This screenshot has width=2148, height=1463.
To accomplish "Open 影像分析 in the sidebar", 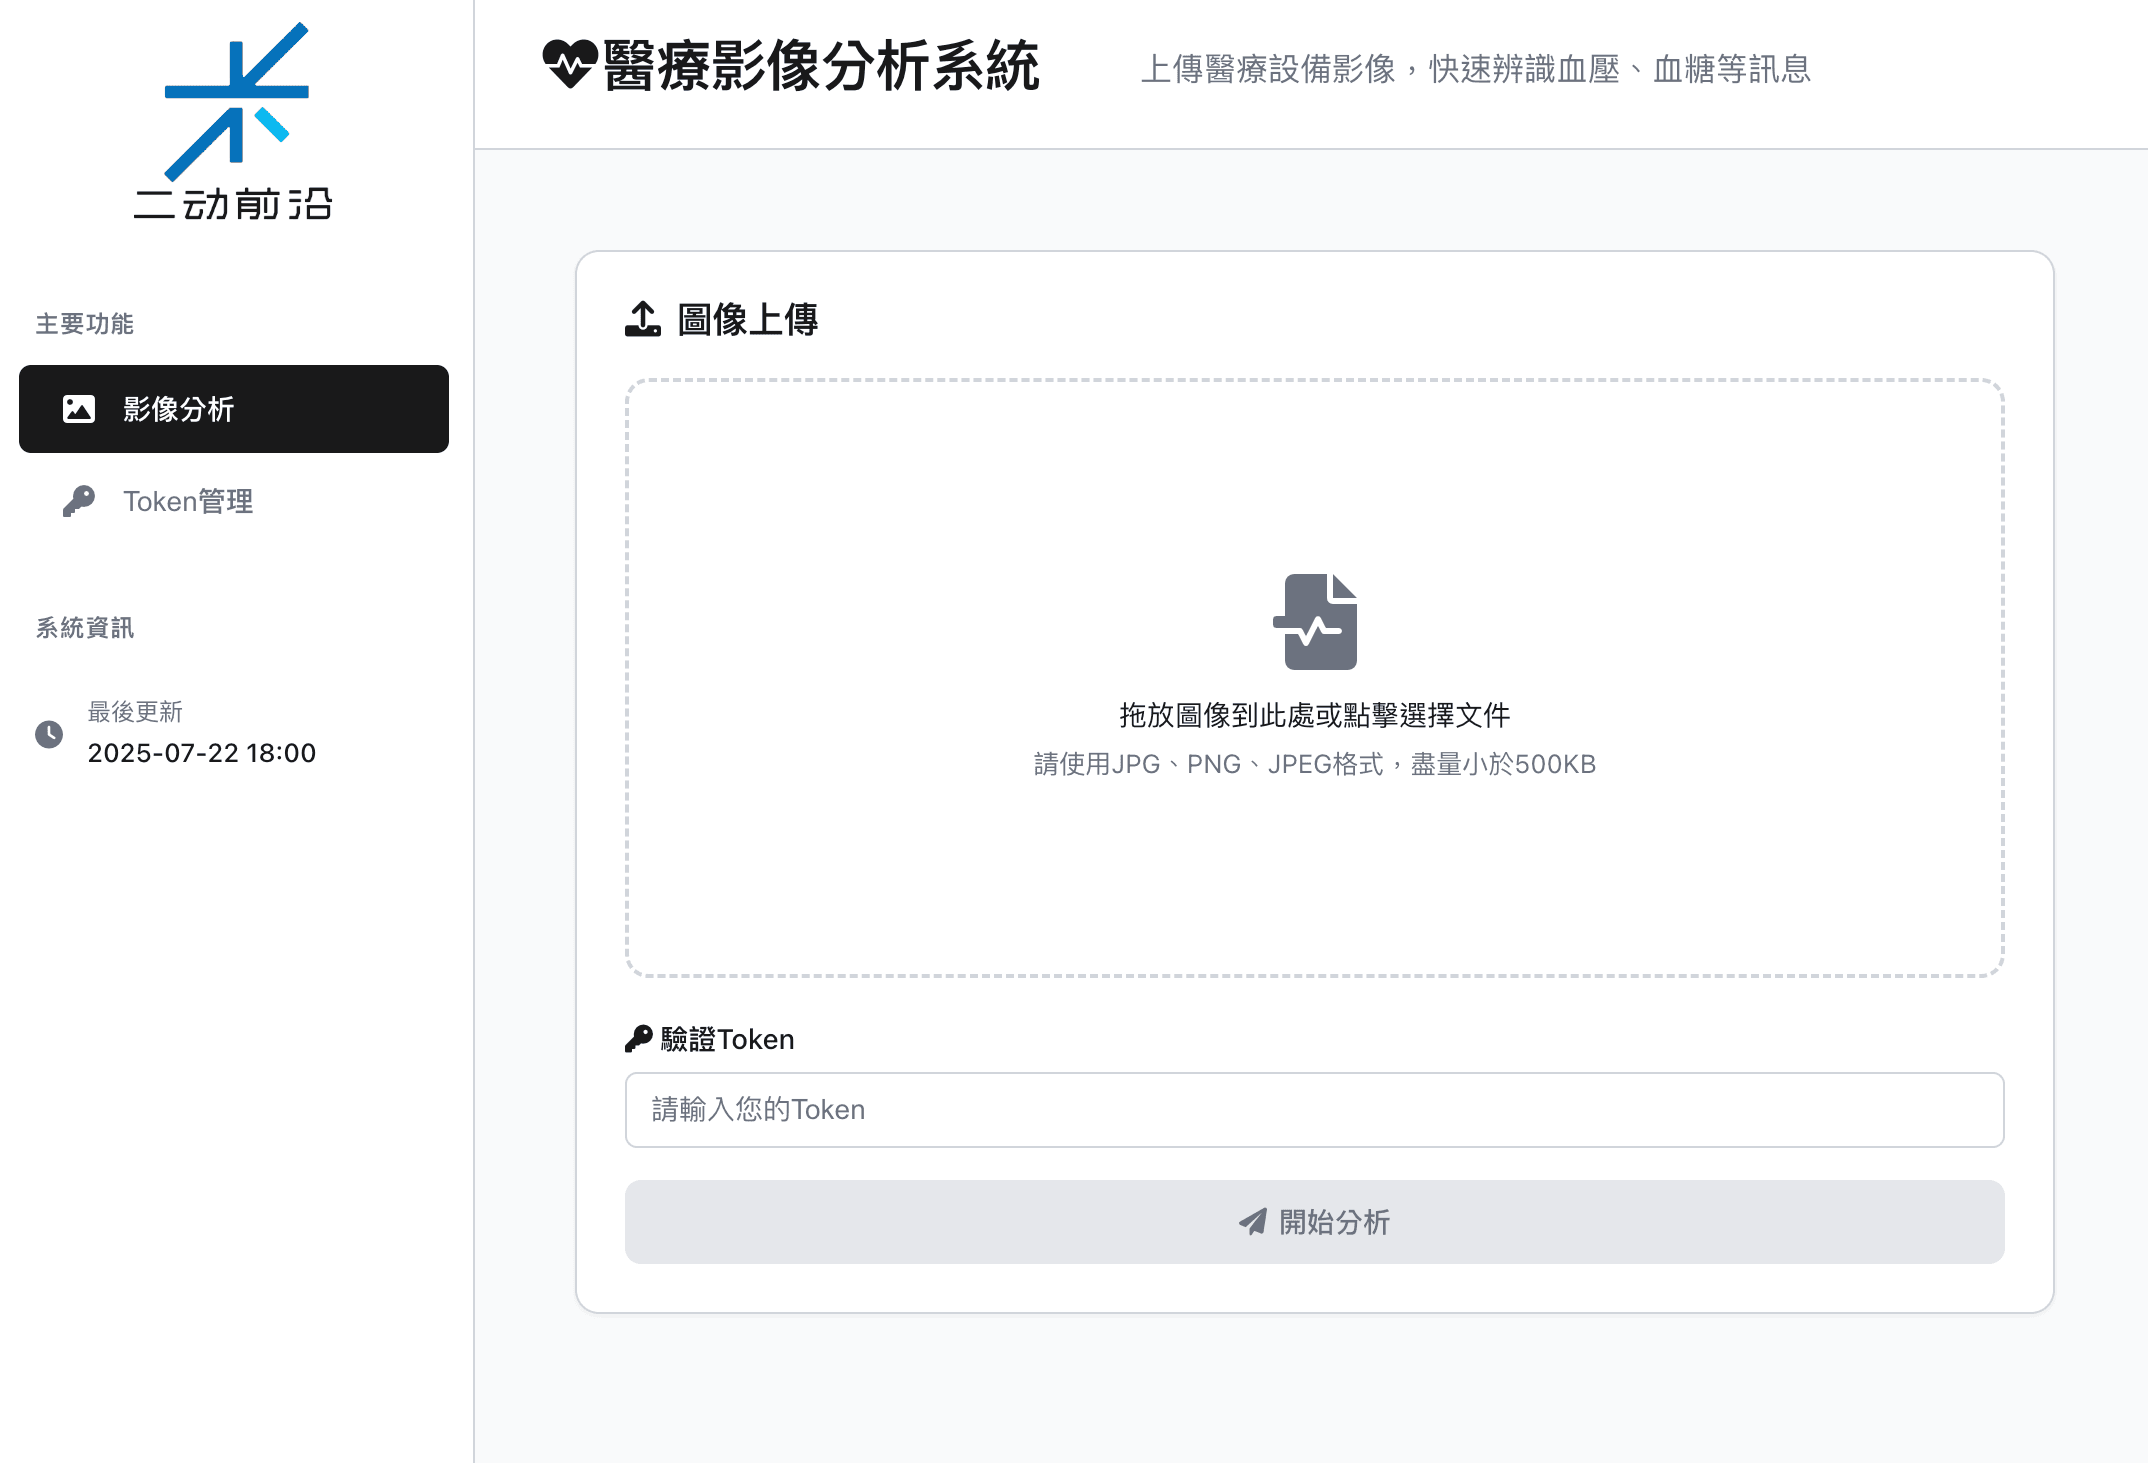I will [234, 409].
